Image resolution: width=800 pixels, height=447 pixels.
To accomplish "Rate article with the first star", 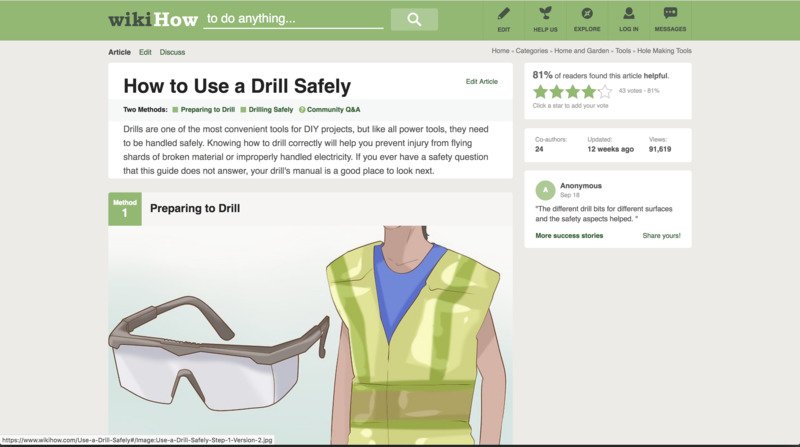I will tap(540, 92).
